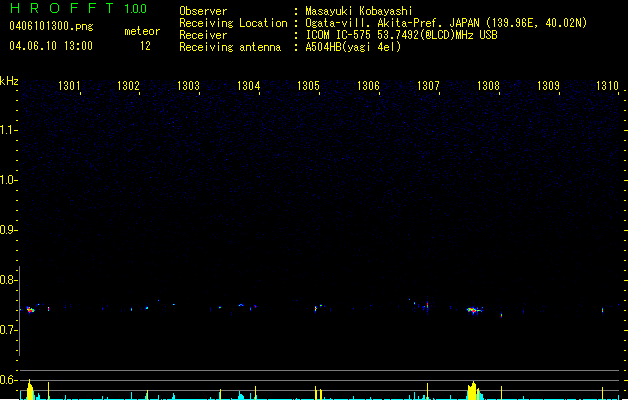Click the strong meteor echo before 1308
This screenshot has width=629, height=400.
point(474,310)
